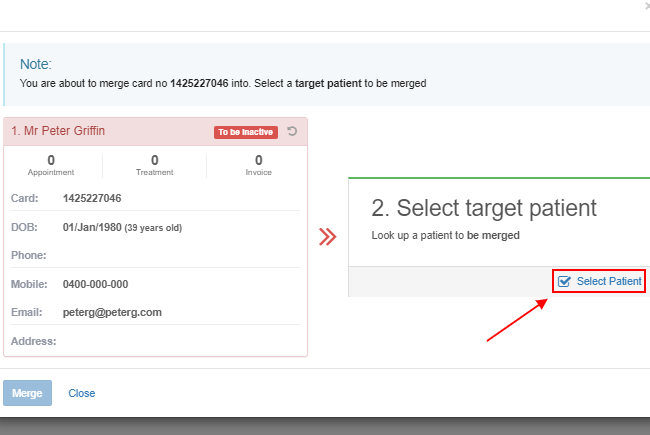Click the Phone: label
Viewport: 650px width, 435px height.
click(x=29, y=255)
